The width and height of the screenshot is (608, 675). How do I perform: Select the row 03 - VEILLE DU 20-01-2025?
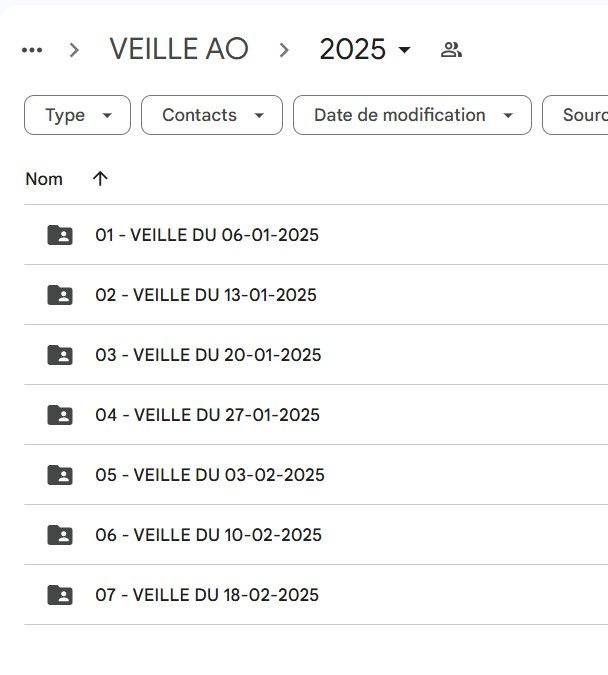pos(316,355)
